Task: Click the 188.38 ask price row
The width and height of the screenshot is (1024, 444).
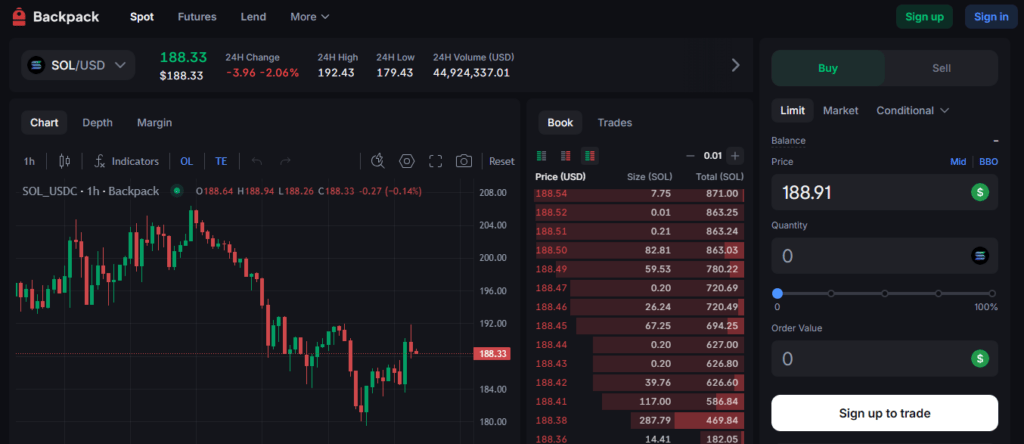Action: (x=639, y=420)
